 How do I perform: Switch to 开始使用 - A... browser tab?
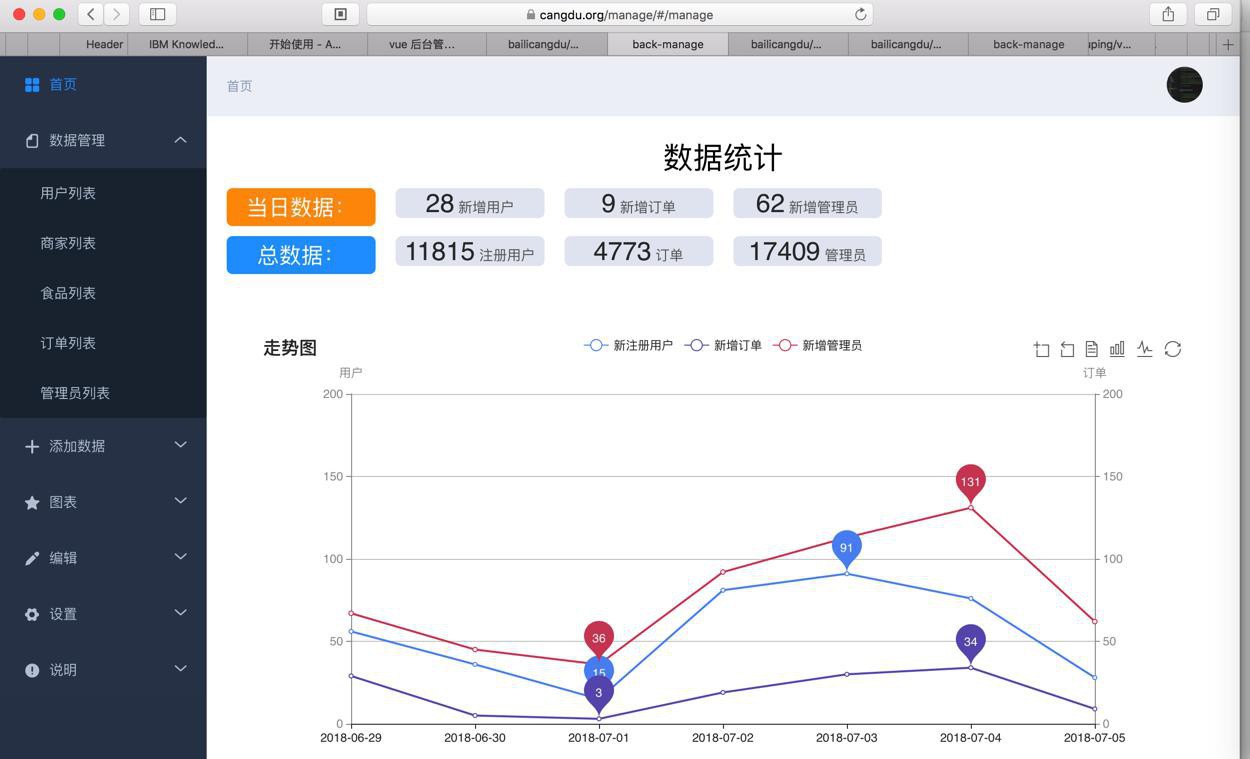tap(305, 44)
